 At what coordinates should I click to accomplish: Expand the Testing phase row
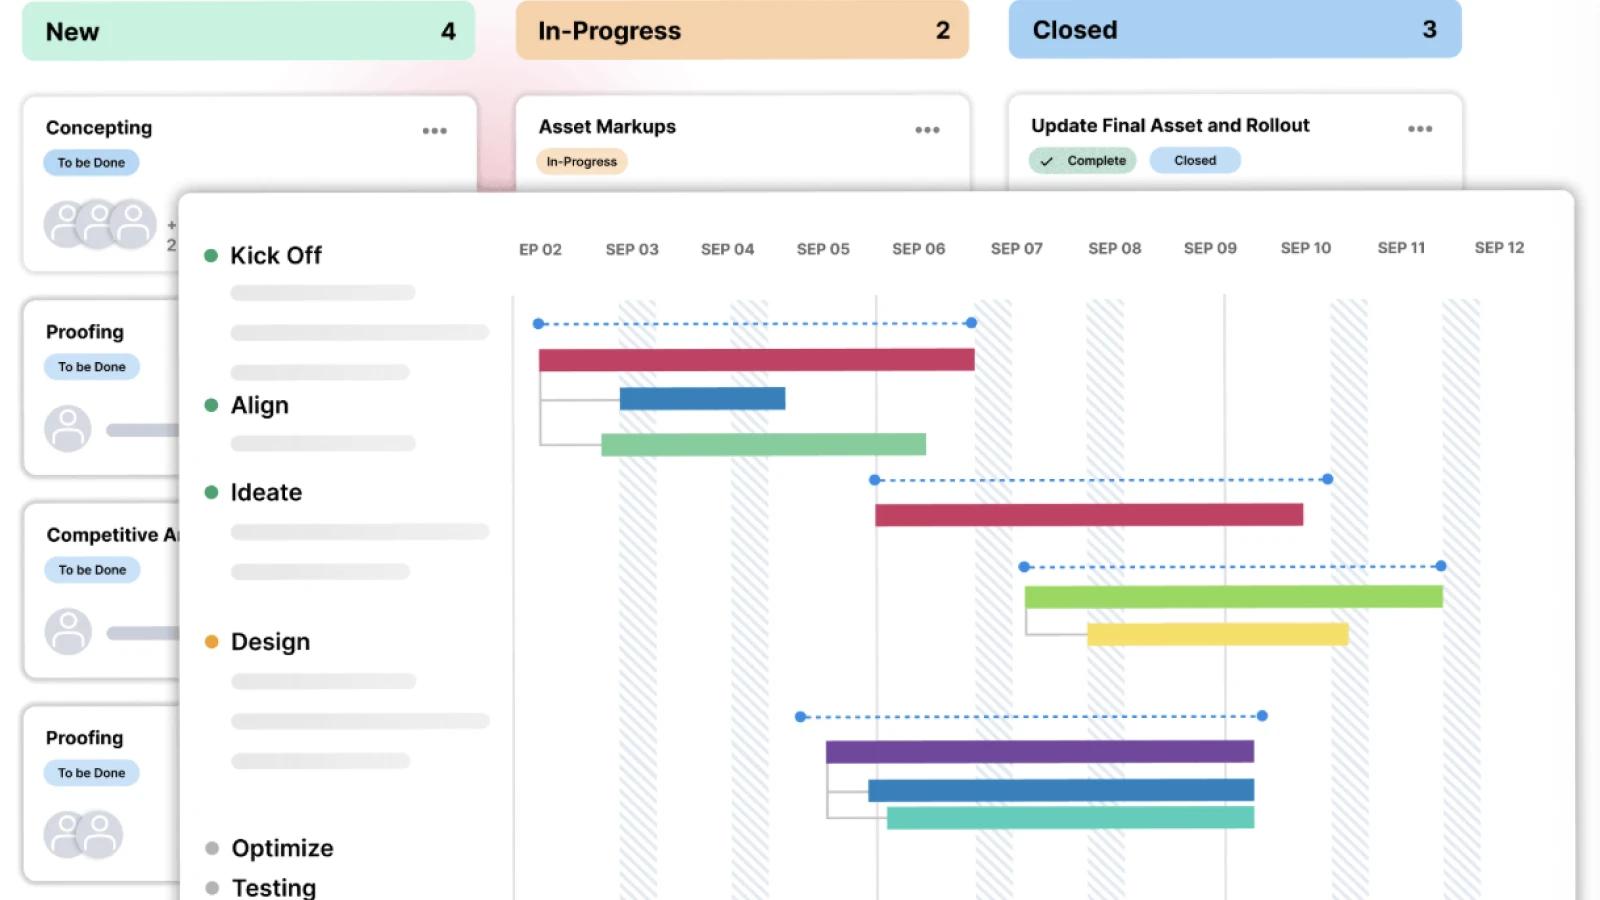(274, 887)
